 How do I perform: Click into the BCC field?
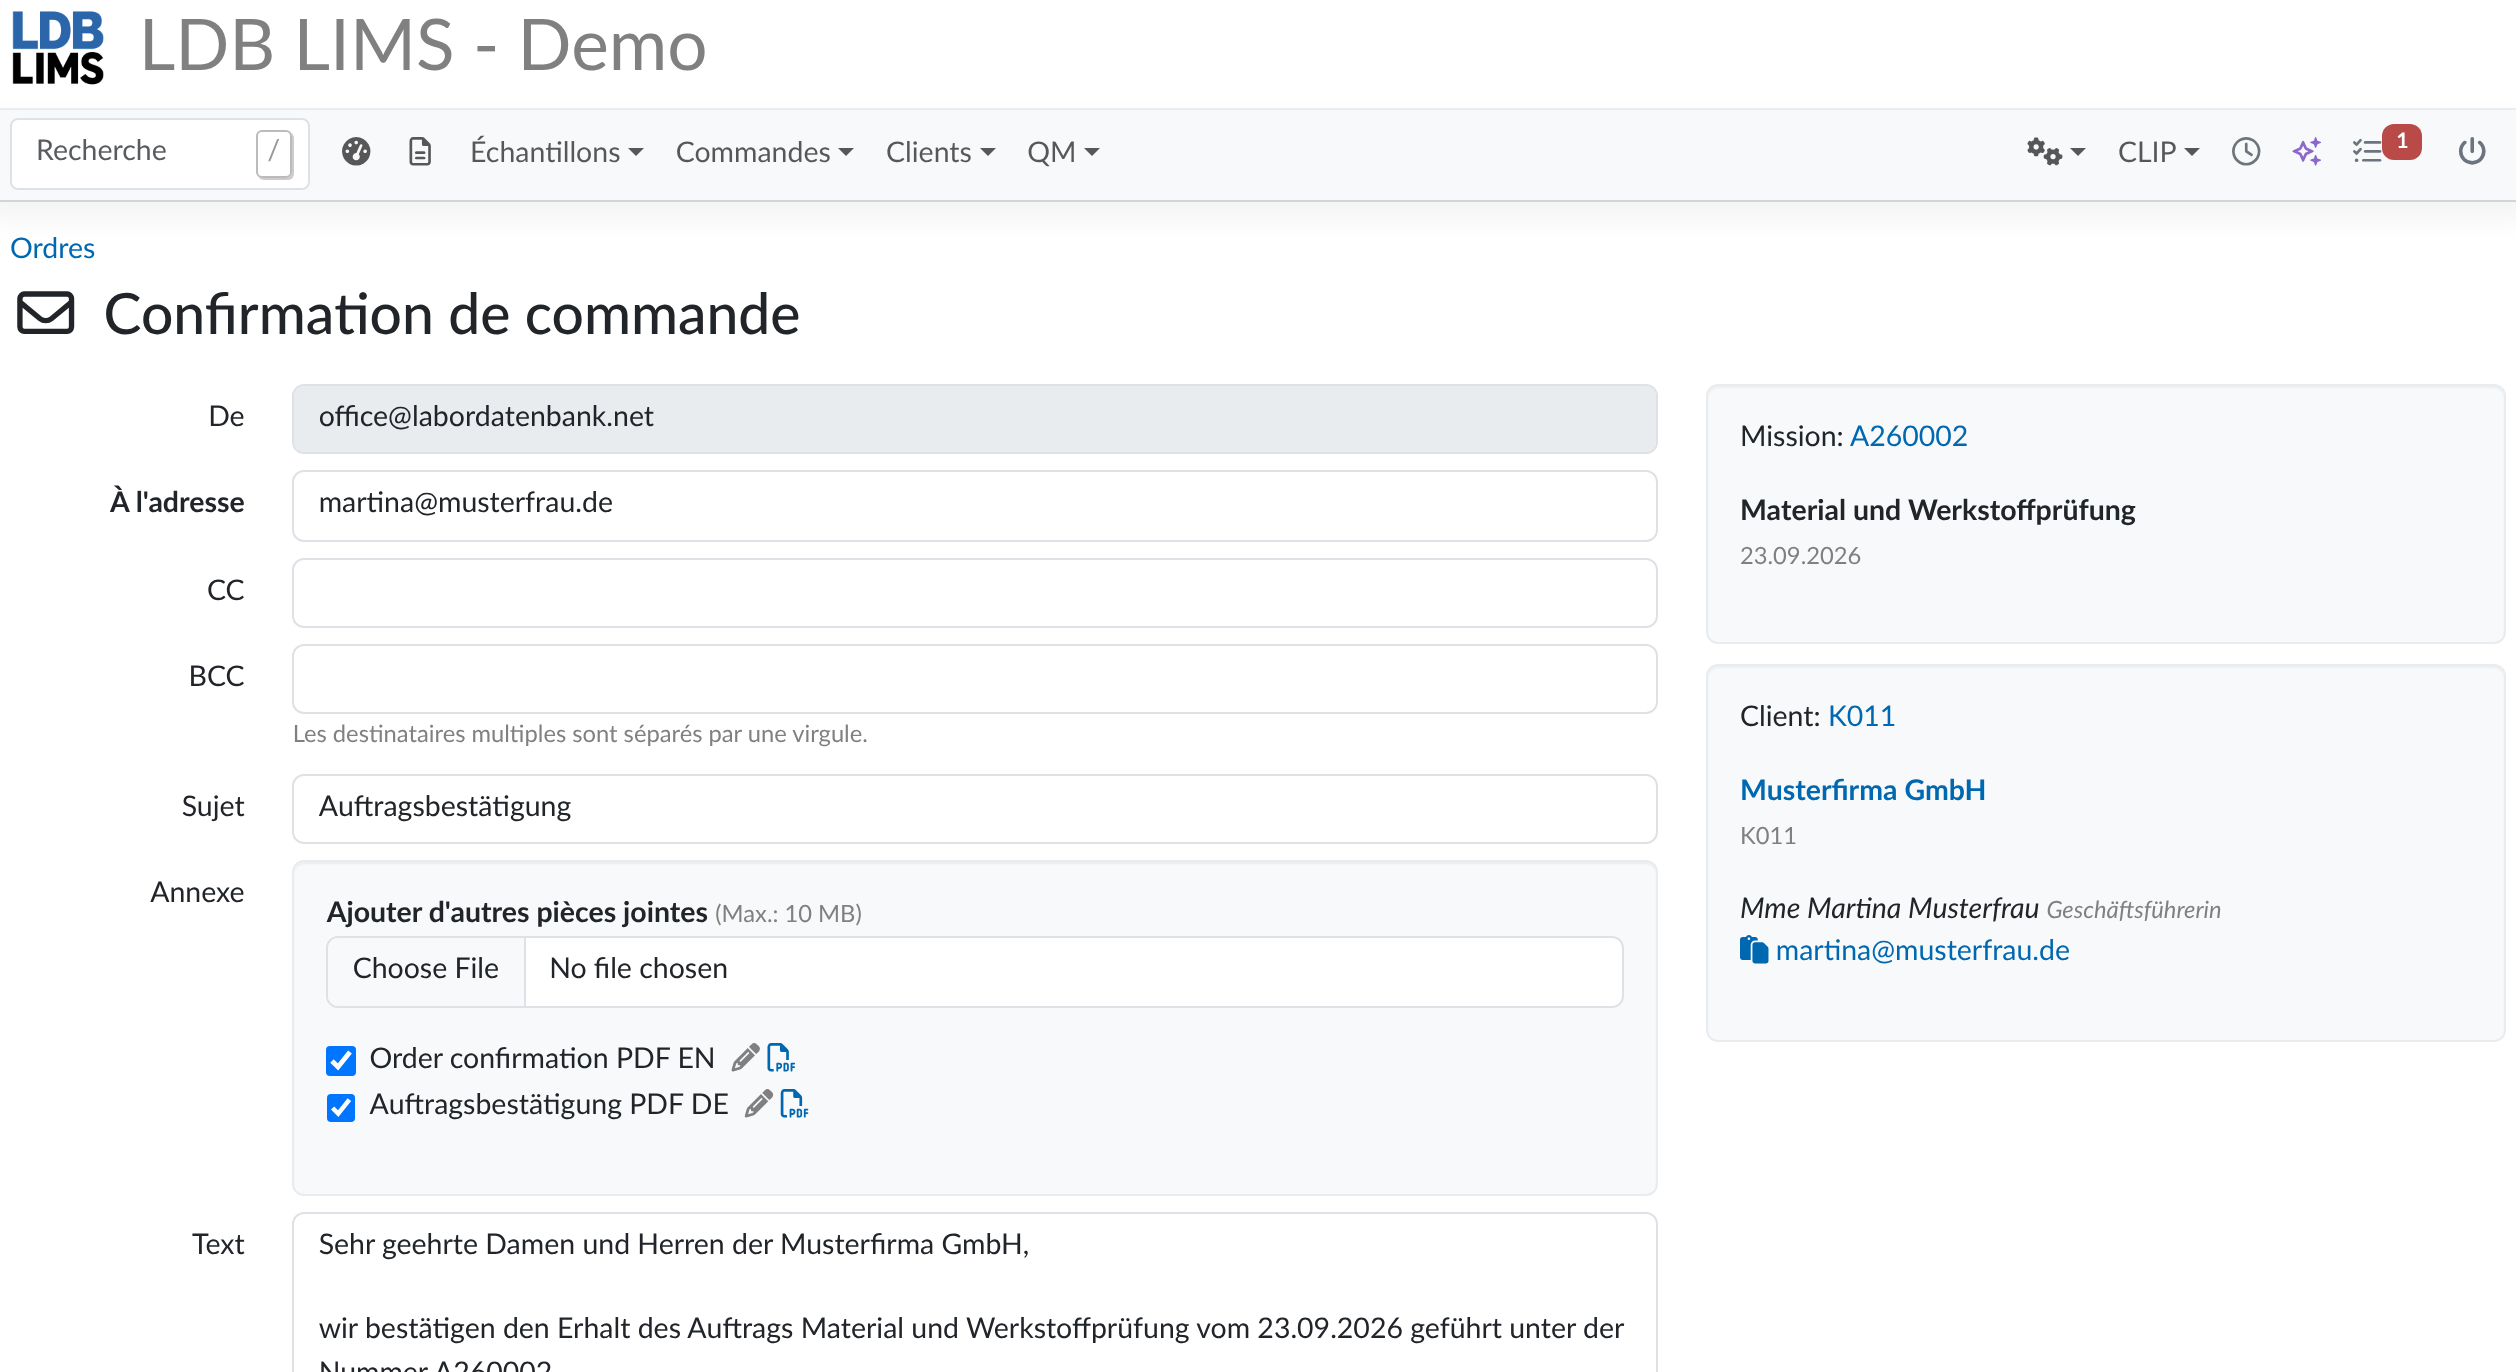(x=974, y=679)
